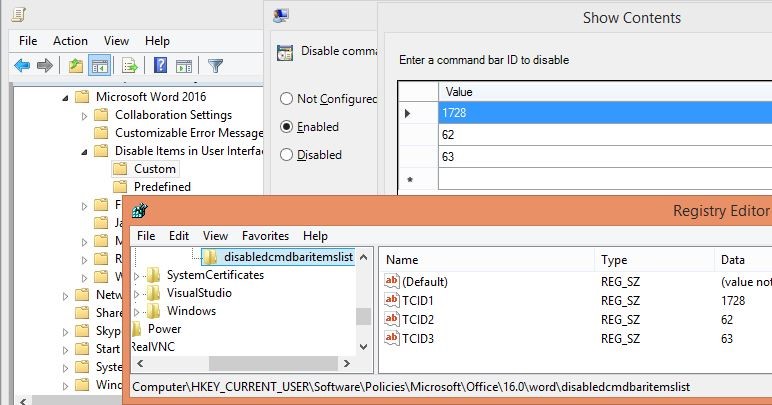Click the Microsoft Word 2016 folder icon

coord(82,96)
